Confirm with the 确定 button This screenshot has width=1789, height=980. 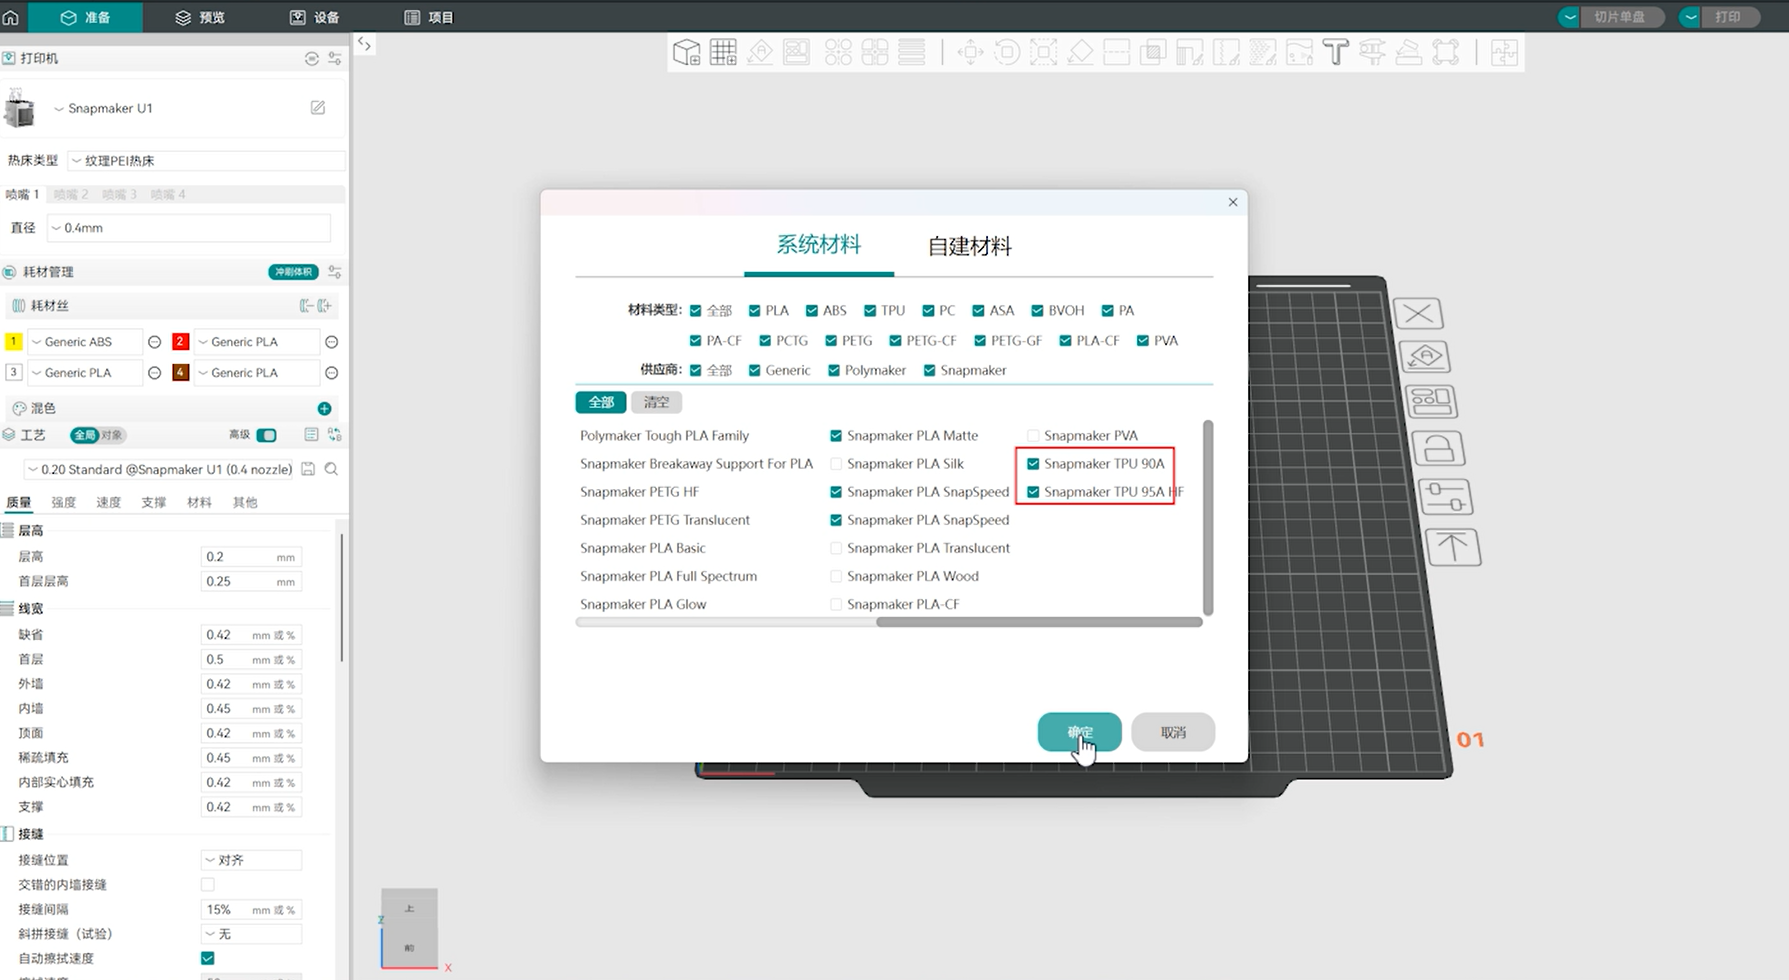click(x=1079, y=732)
